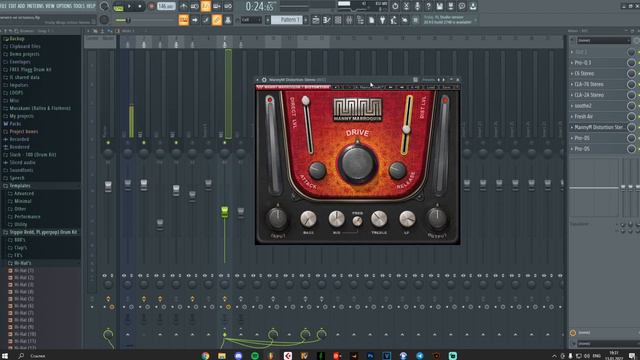Open the View mixer icon
The image size is (640, 360).
click(x=349, y=20)
